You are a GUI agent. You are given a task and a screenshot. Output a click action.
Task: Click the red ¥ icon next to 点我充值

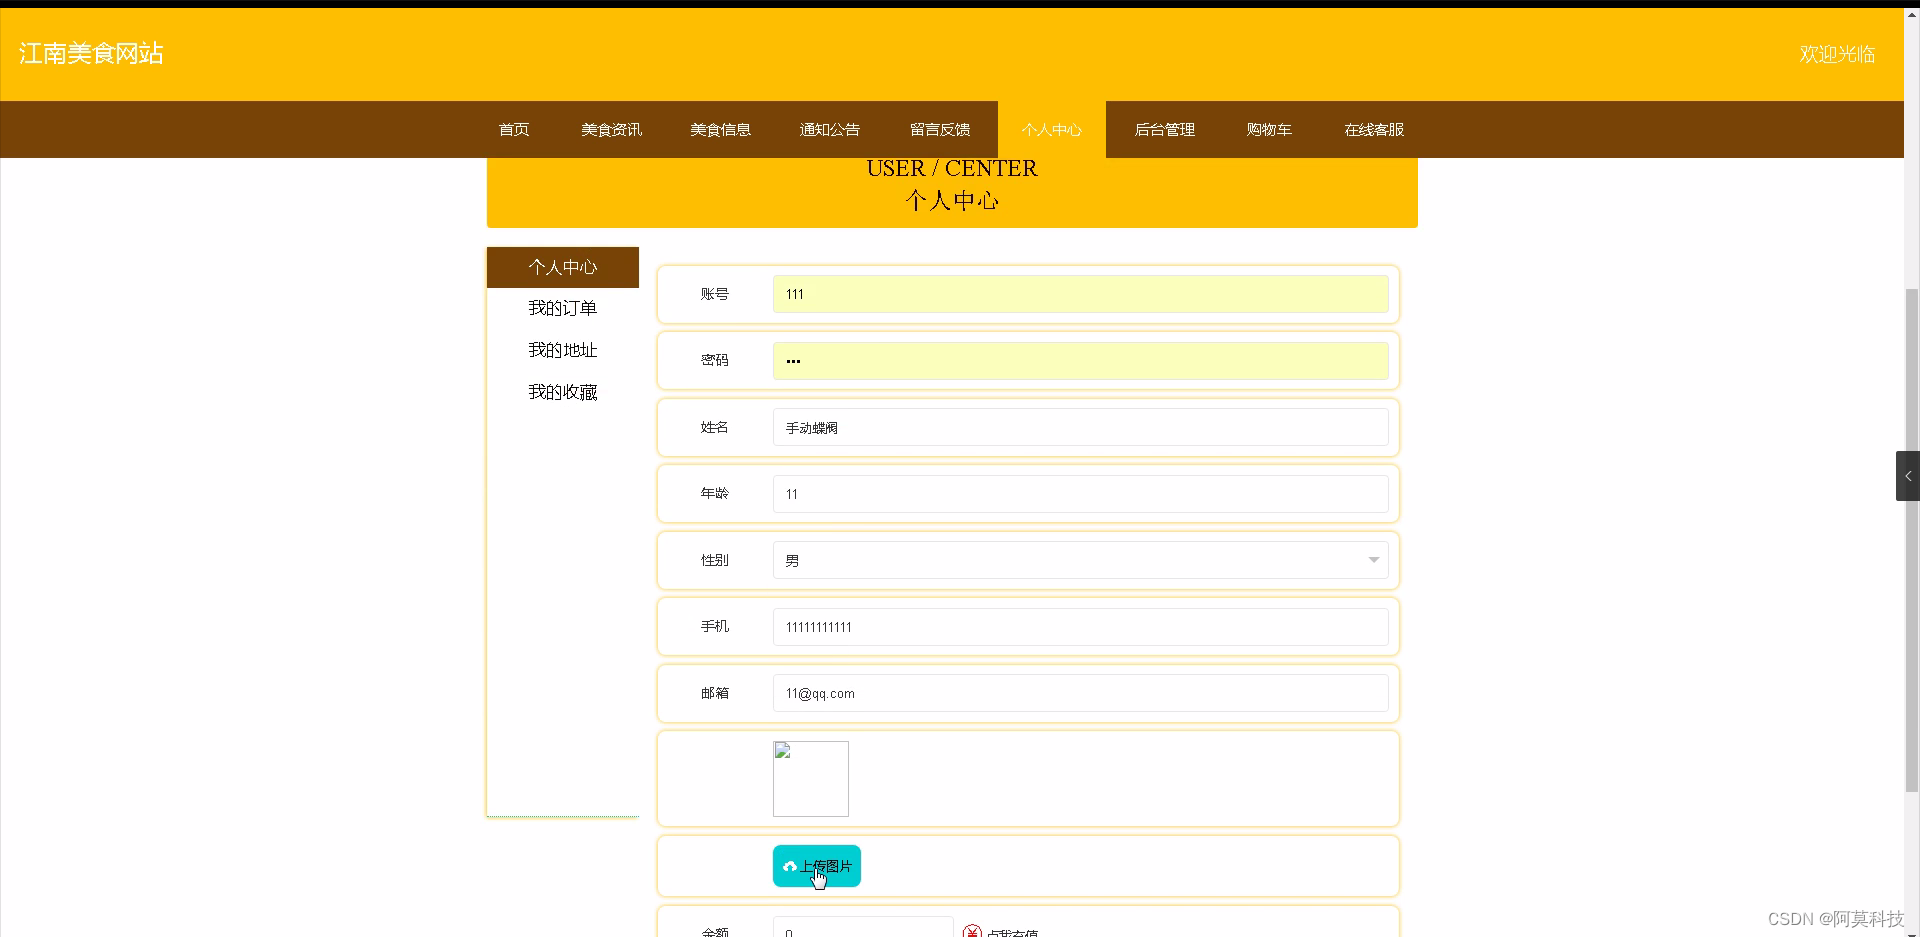coord(972,933)
